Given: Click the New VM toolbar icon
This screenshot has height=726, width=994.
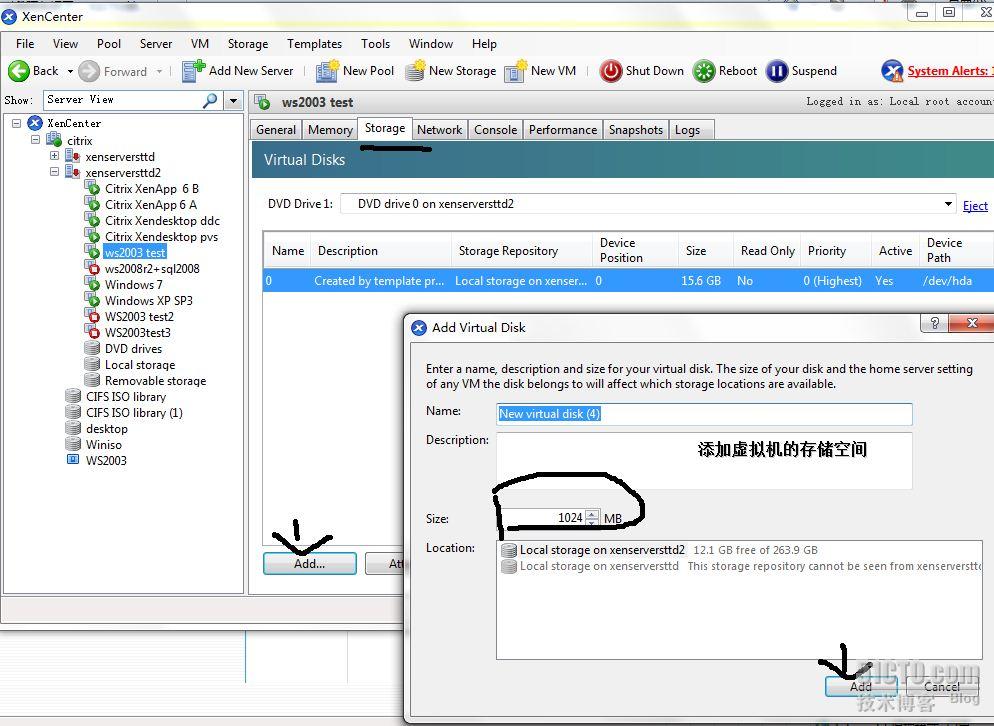Looking at the screenshot, I should tap(515, 71).
